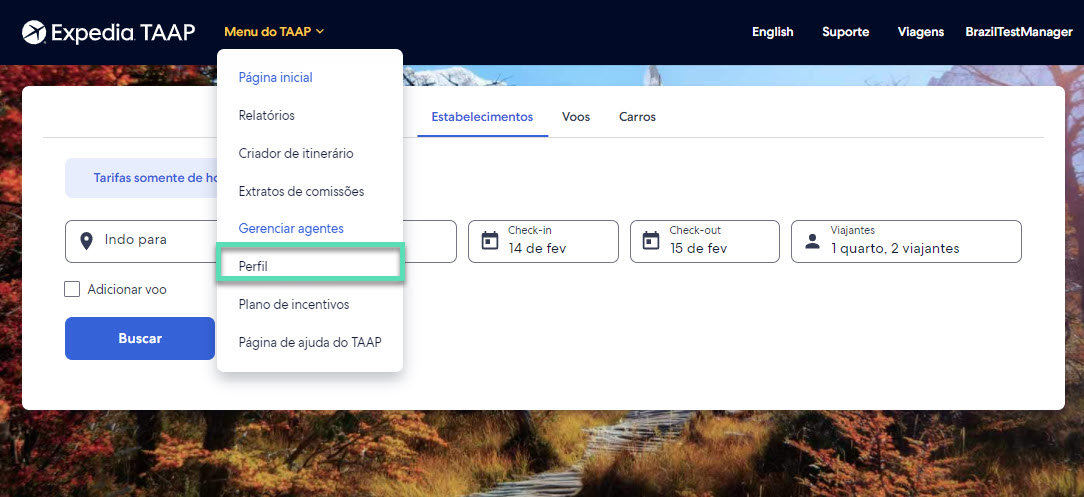Click the Expedia TAAP logo
The width and height of the screenshot is (1084, 497).
(x=109, y=32)
